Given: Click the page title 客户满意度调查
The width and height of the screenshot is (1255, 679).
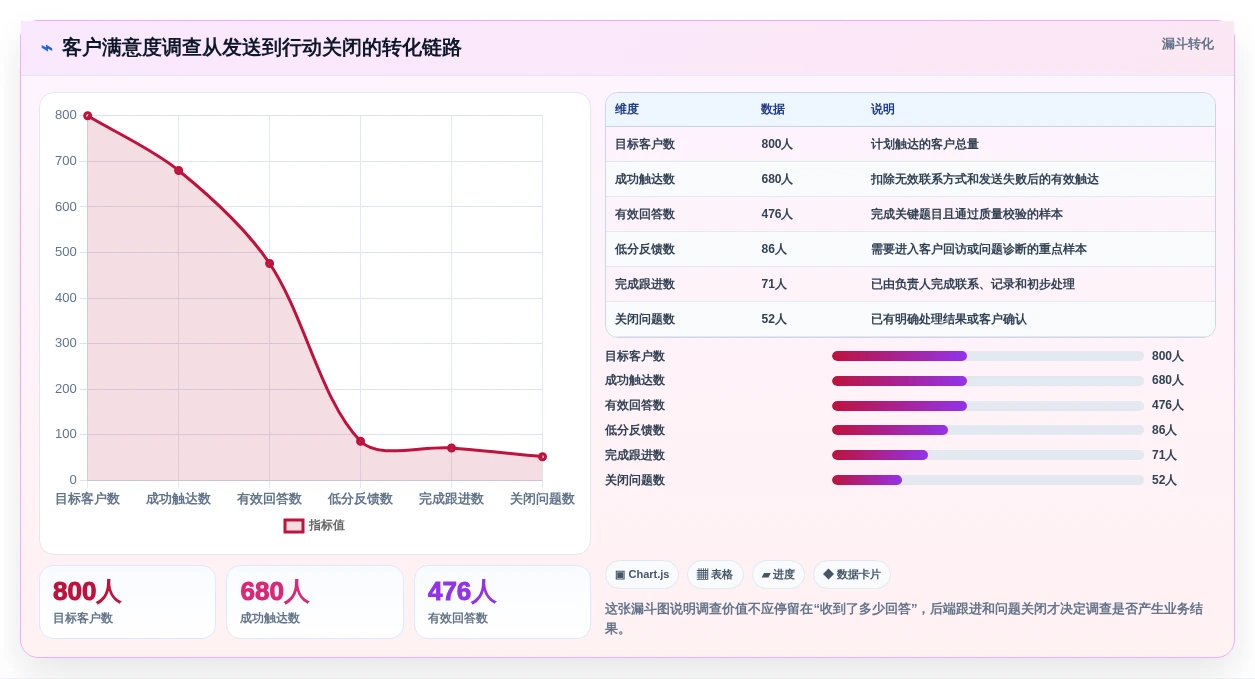Looking at the screenshot, I should pos(262,47).
